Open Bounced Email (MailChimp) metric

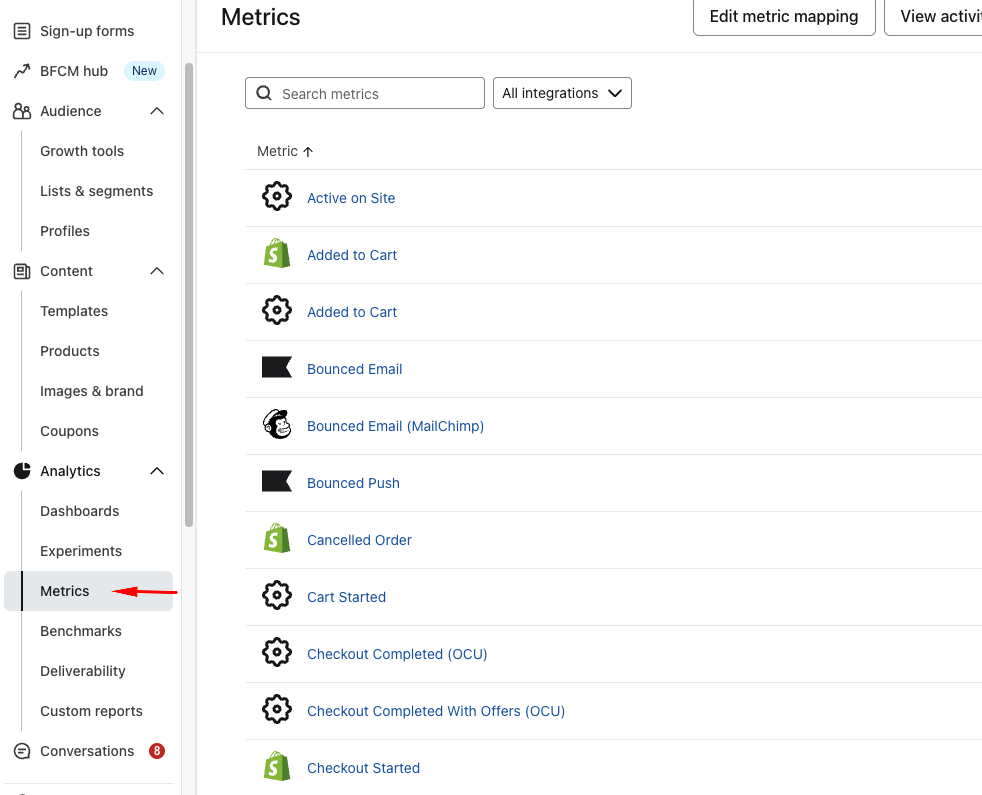[x=395, y=426]
